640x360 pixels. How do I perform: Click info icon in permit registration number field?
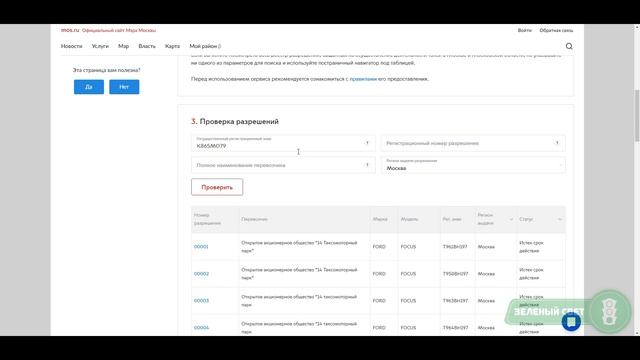[x=557, y=143]
